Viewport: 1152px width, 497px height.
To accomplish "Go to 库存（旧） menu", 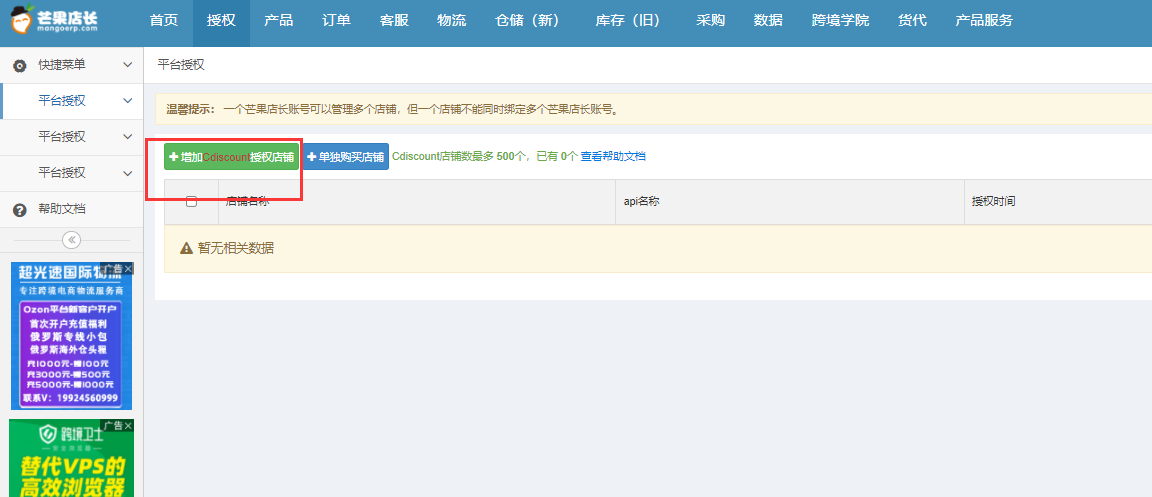I will point(627,21).
